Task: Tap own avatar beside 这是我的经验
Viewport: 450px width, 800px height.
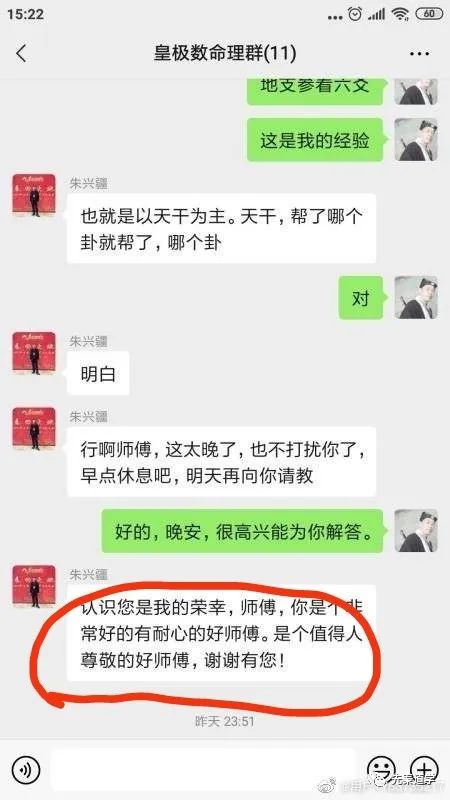Action: click(416, 140)
